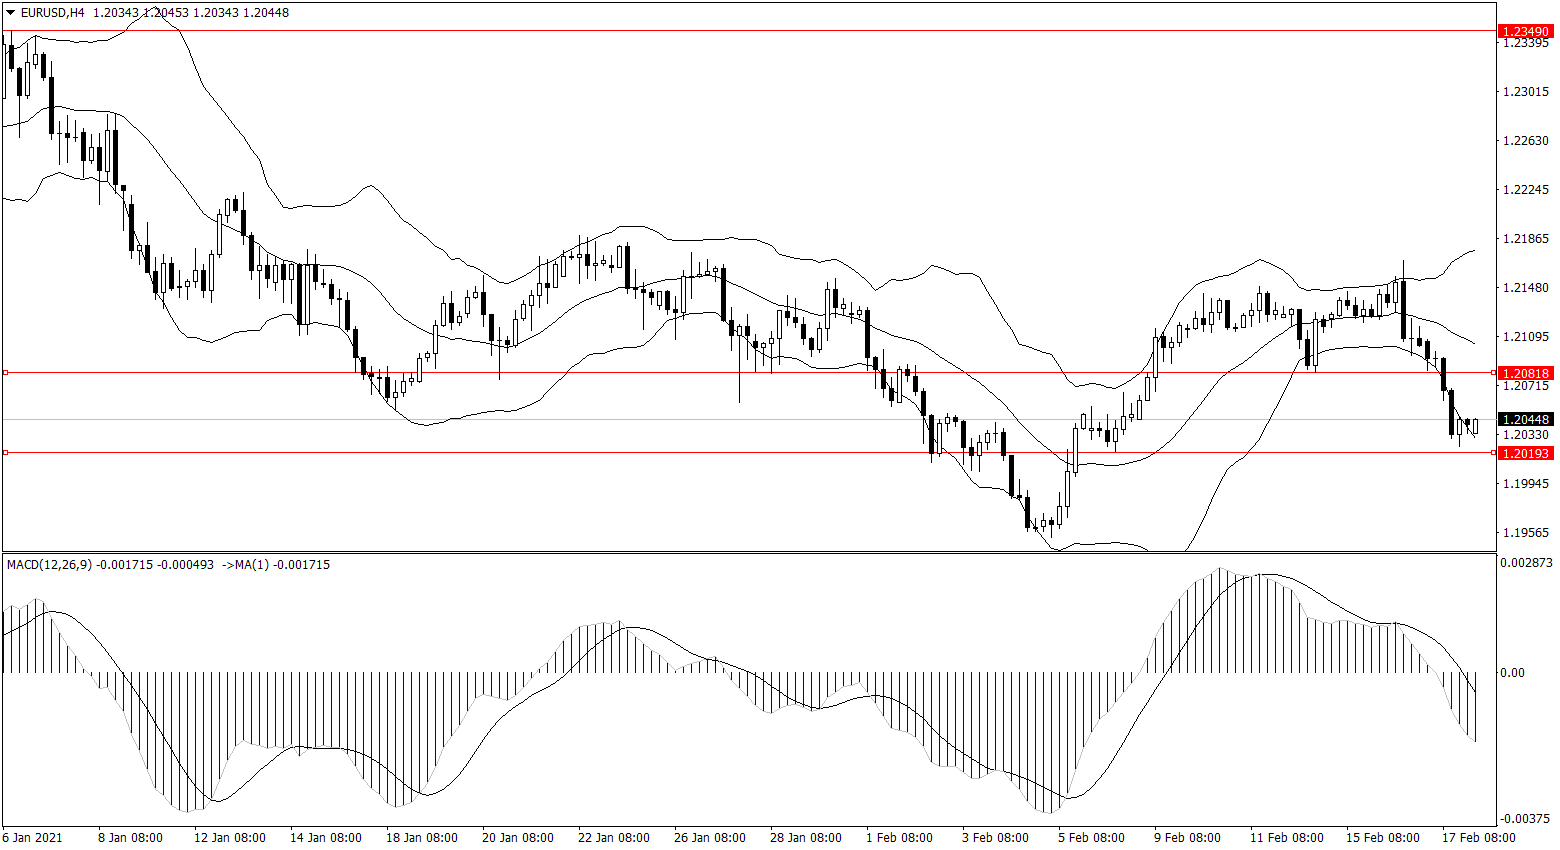Click the 1.22245 value on price scale
Image resolution: width=1560 pixels, height=850 pixels.
(x=1526, y=190)
